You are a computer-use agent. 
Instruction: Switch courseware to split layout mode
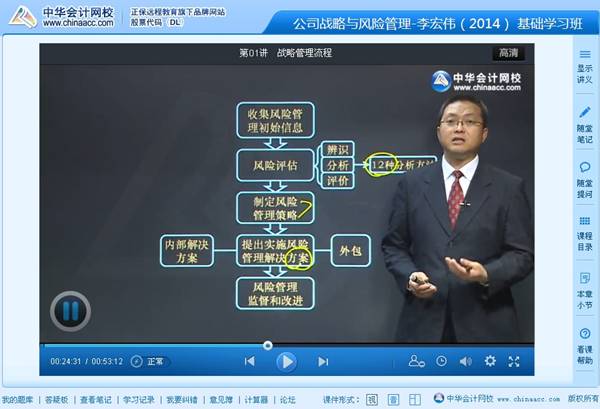[x=415, y=400]
